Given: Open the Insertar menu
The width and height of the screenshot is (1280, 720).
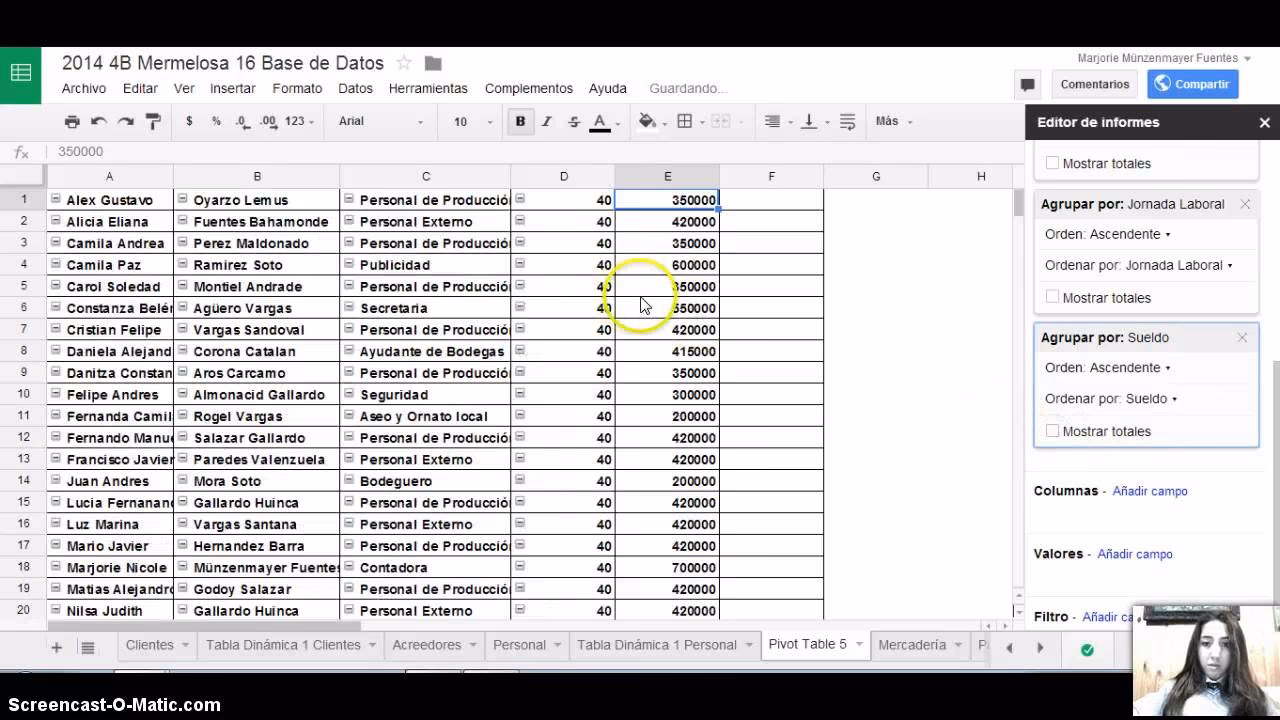Looking at the screenshot, I should pos(233,88).
